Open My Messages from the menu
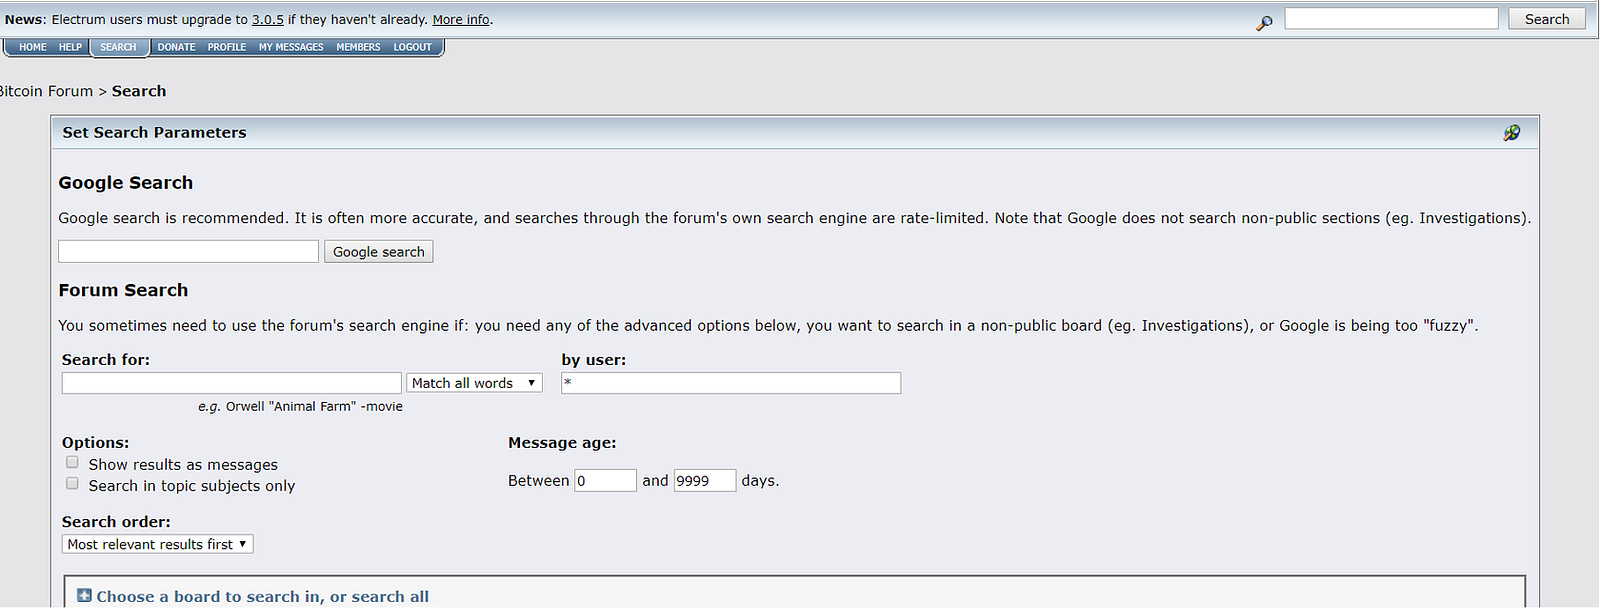Viewport: 1600px width, 608px height. tap(291, 47)
